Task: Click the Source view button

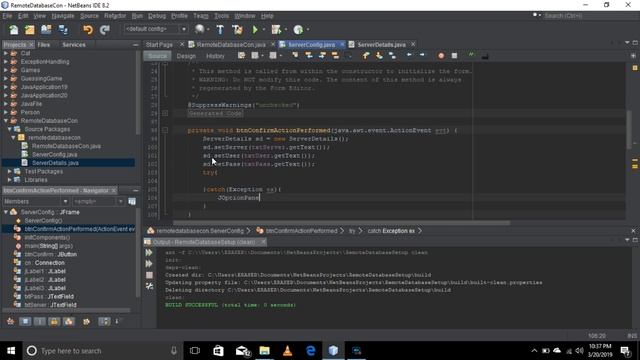Action: tap(157, 56)
